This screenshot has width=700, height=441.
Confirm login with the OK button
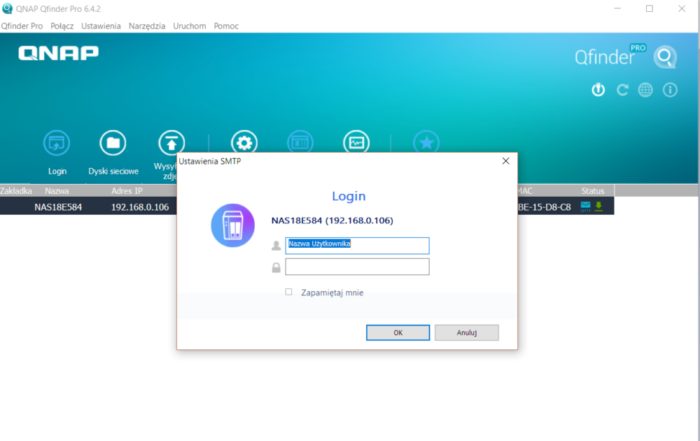398,333
